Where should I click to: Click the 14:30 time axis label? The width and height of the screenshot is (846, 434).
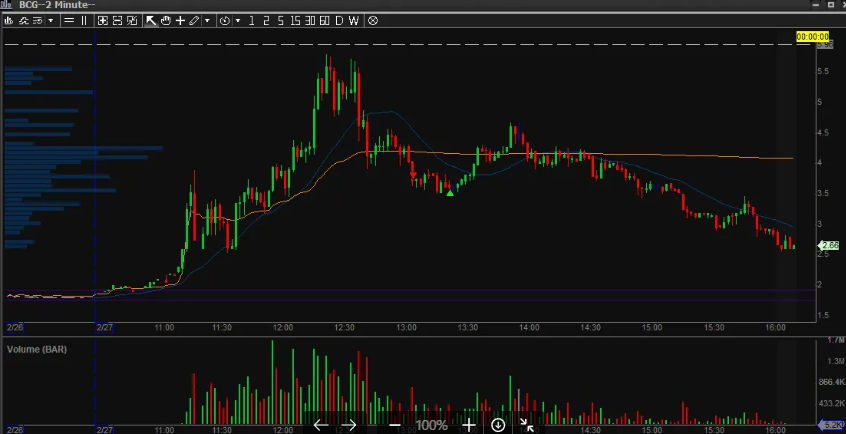pyautogui.click(x=590, y=328)
